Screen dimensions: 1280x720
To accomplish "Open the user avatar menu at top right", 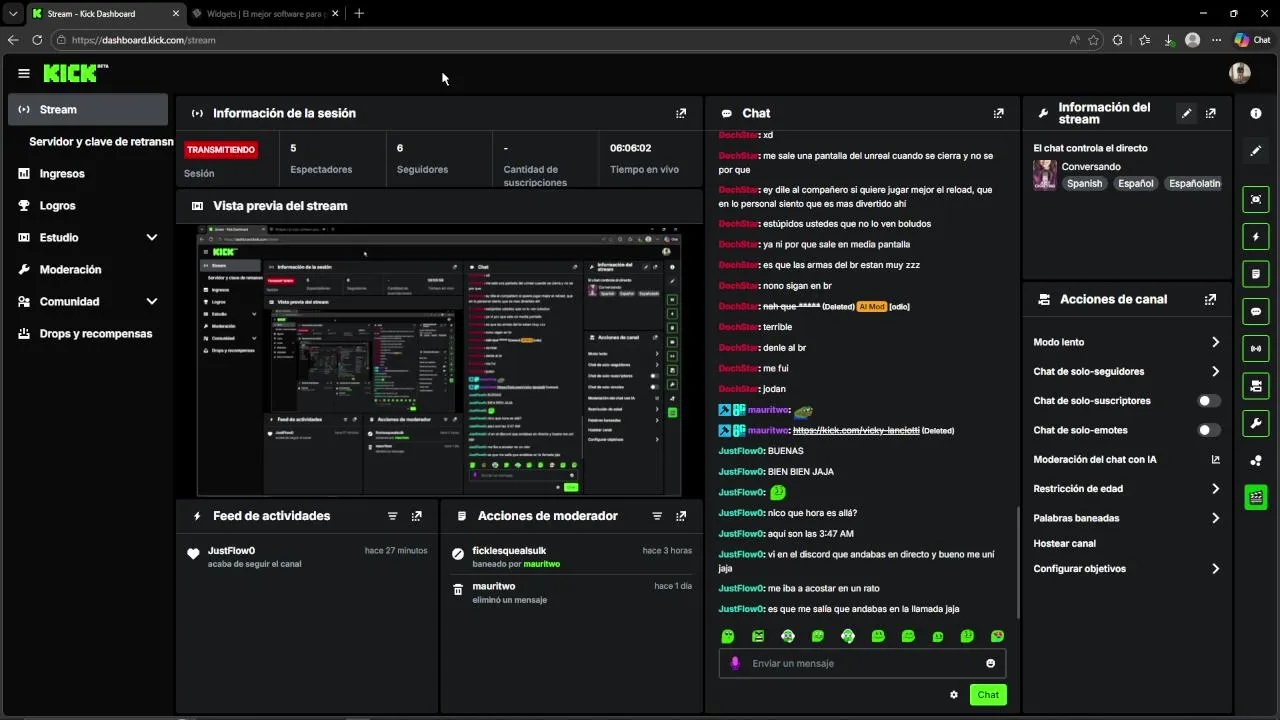I will [1240, 73].
